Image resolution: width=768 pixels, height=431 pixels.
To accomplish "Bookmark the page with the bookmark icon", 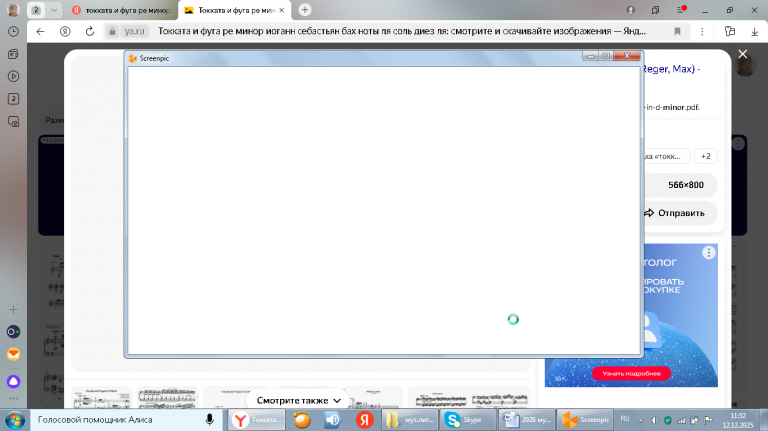I will click(677, 31).
